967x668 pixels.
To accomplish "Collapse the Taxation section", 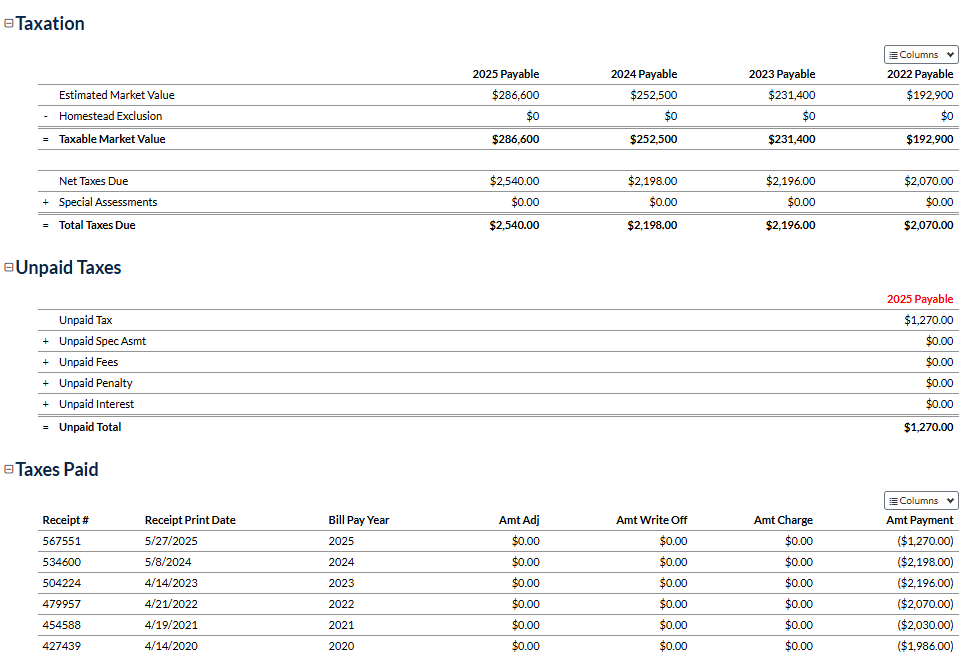I will tap(9, 24).
